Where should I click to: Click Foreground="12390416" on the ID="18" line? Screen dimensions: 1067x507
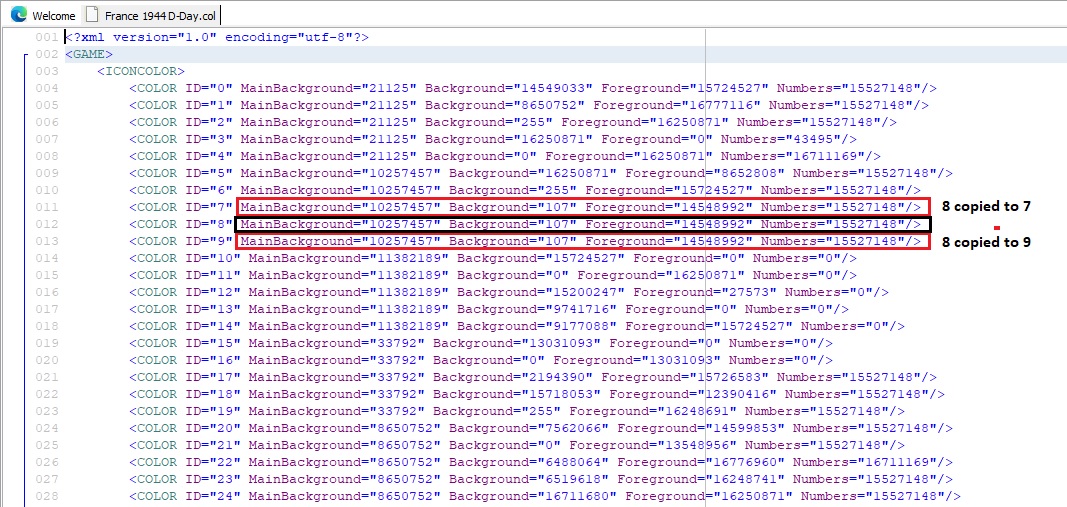point(694,394)
